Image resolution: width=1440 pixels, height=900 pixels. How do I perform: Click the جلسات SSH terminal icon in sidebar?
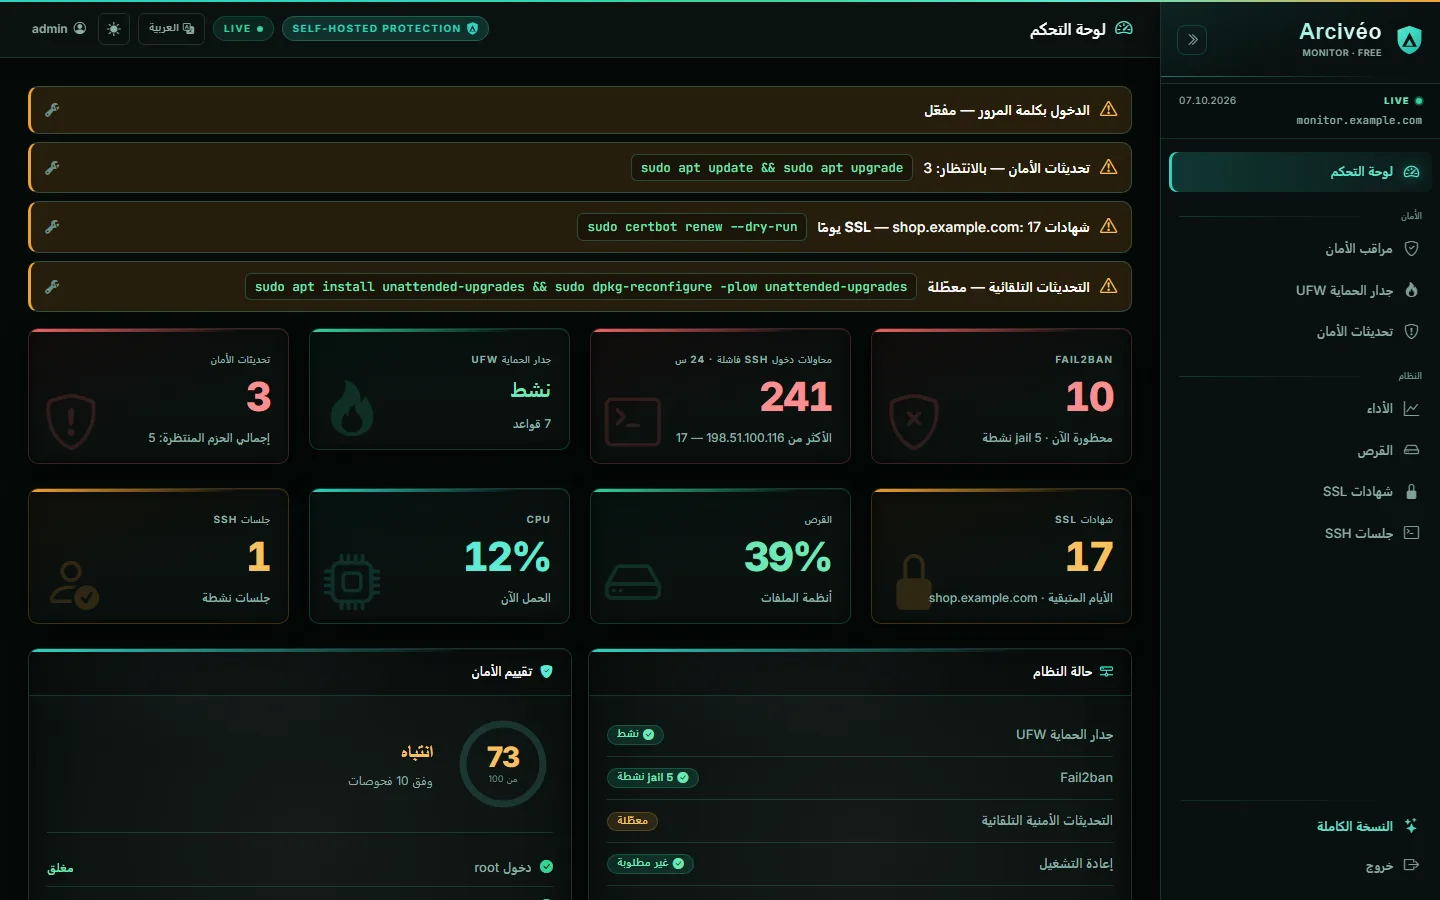point(1411,533)
